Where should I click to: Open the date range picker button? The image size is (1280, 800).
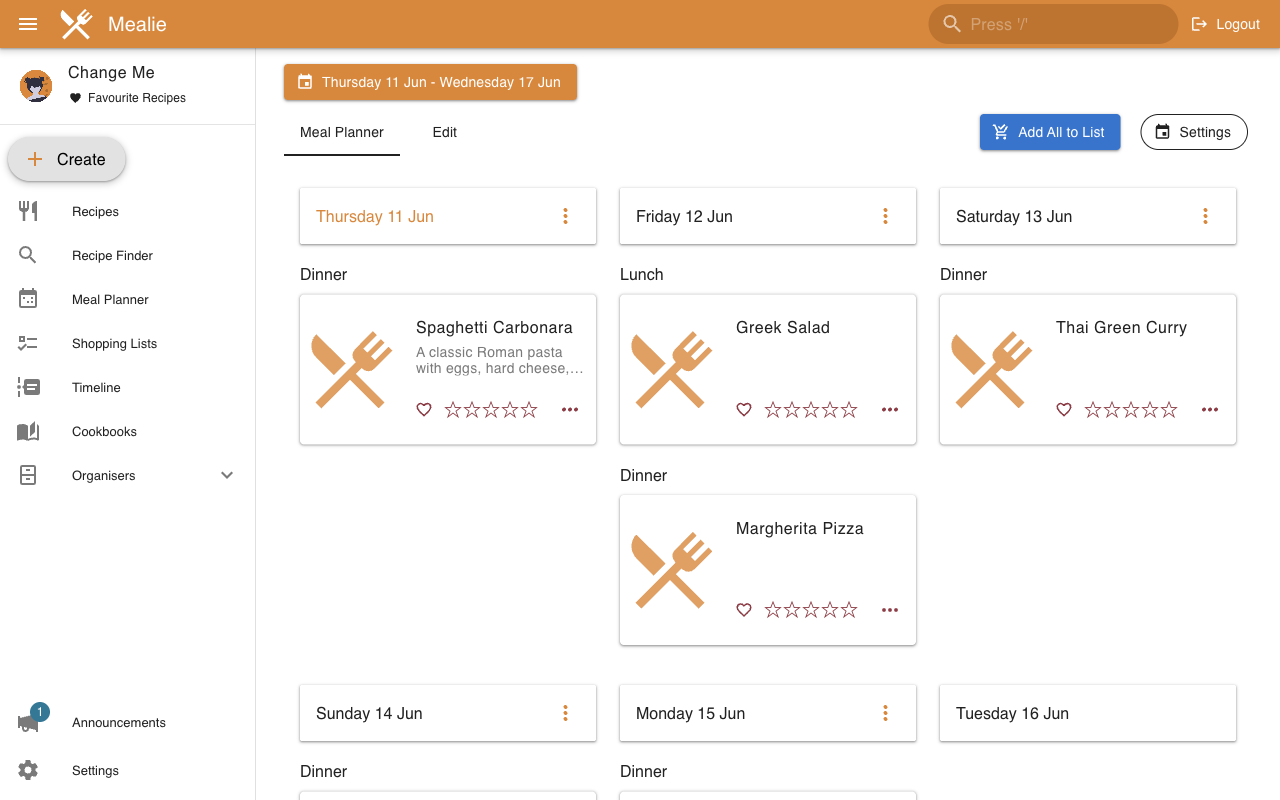(x=430, y=82)
